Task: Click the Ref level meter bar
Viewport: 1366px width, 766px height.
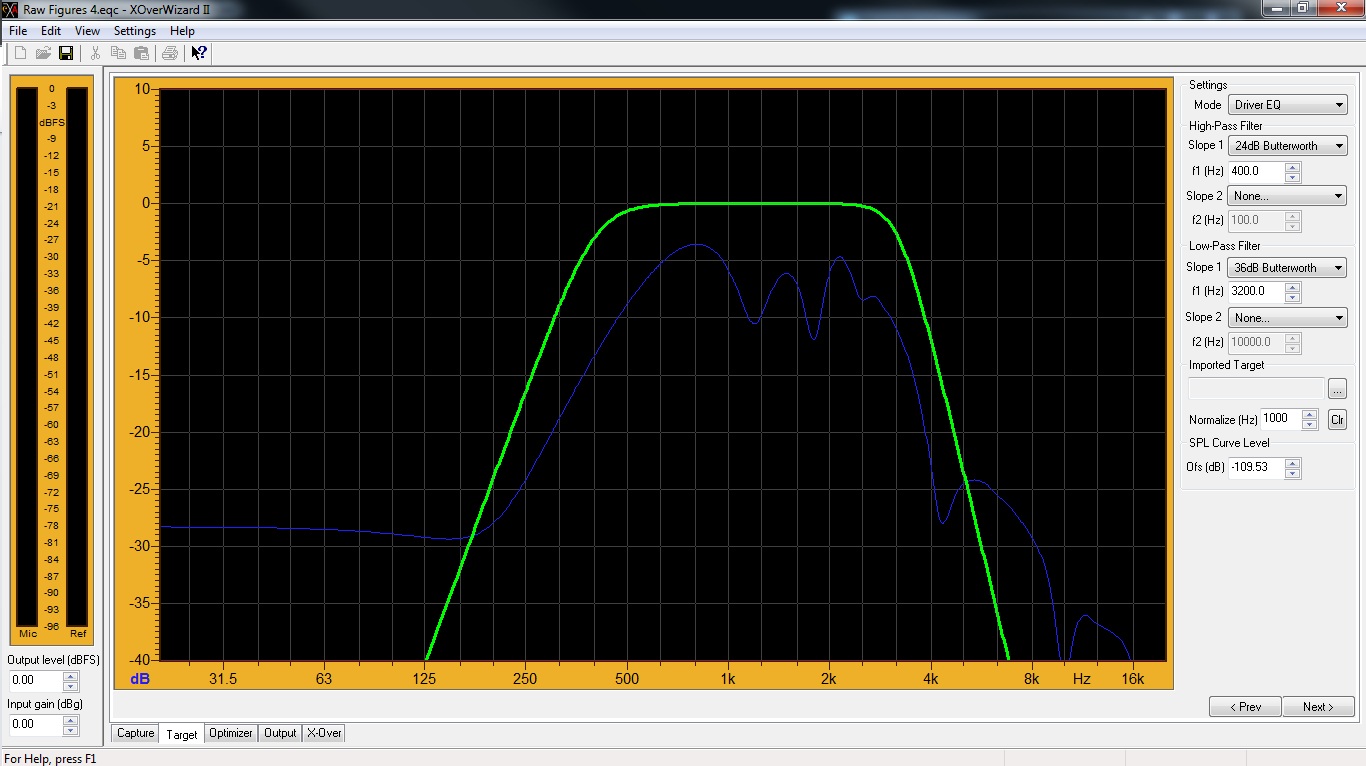Action: (77, 356)
